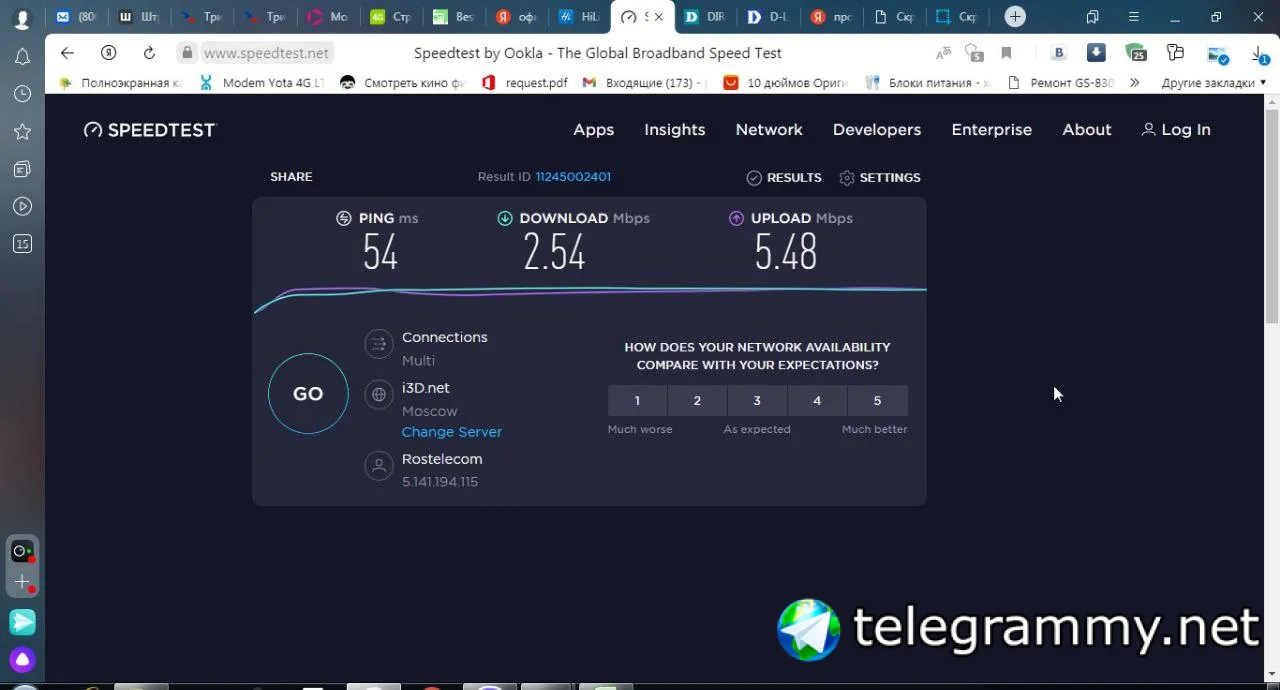Click the Connections multi icon
This screenshot has width=1280, height=690.
[379, 345]
